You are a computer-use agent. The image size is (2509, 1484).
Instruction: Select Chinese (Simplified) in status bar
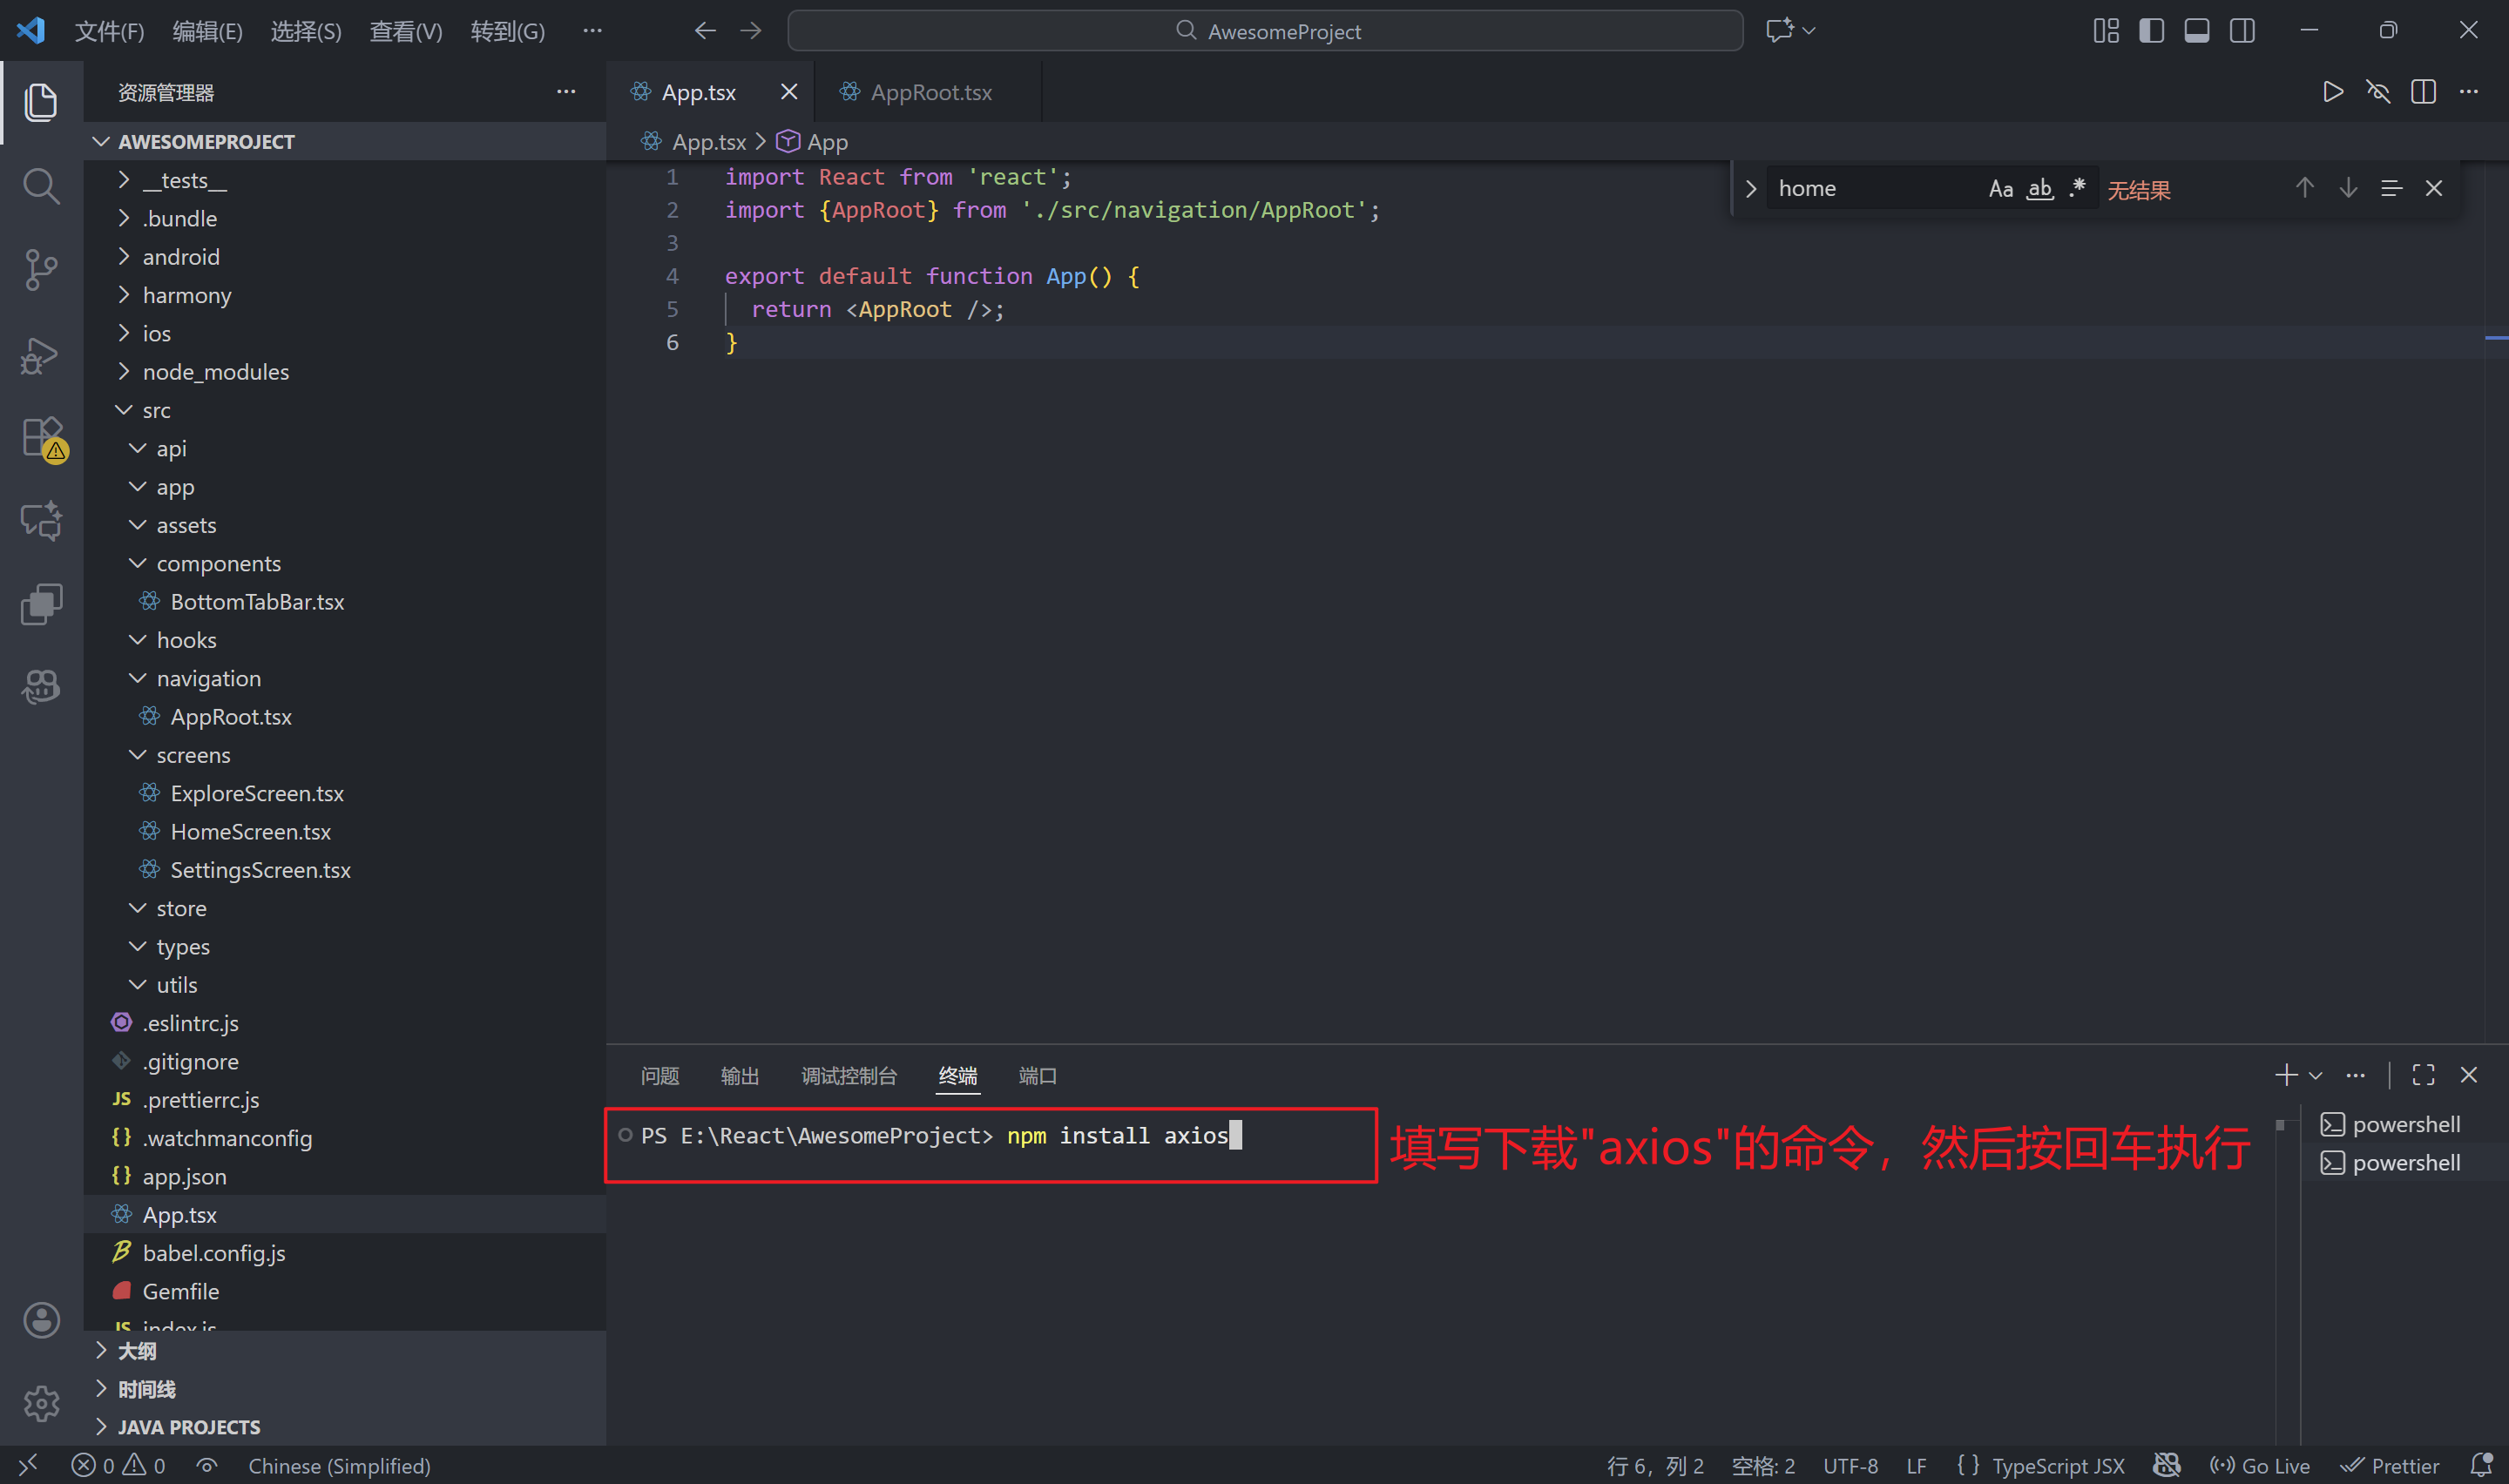[x=339, y=1464]
